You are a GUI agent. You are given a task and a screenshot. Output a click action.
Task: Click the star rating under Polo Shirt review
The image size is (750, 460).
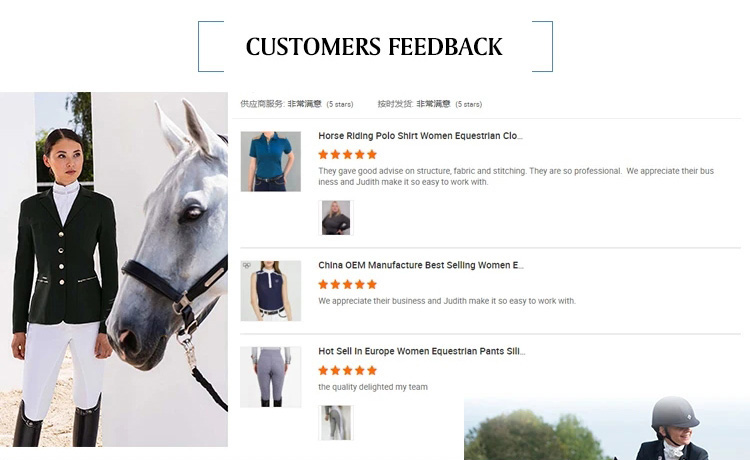tap(348, 154)
